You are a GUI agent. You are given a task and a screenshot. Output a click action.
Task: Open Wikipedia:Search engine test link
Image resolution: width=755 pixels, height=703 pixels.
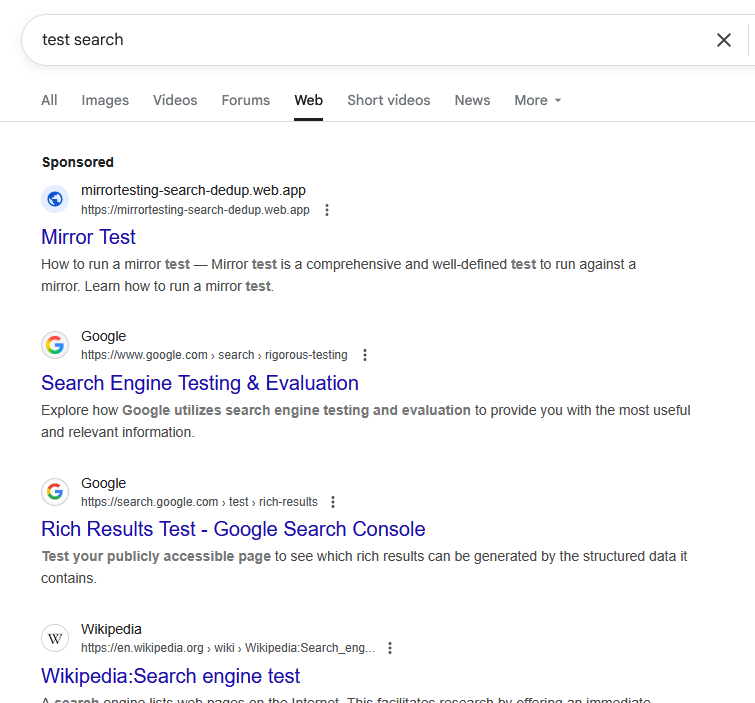pos(170,676)
